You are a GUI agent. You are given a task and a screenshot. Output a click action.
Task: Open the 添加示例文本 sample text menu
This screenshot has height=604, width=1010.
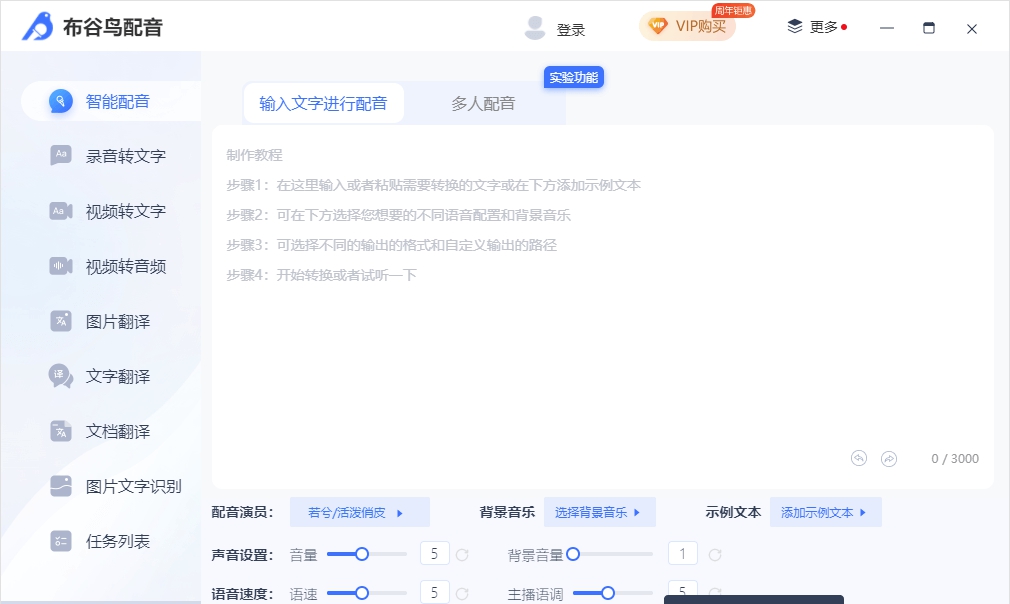(x=825, y=511)
